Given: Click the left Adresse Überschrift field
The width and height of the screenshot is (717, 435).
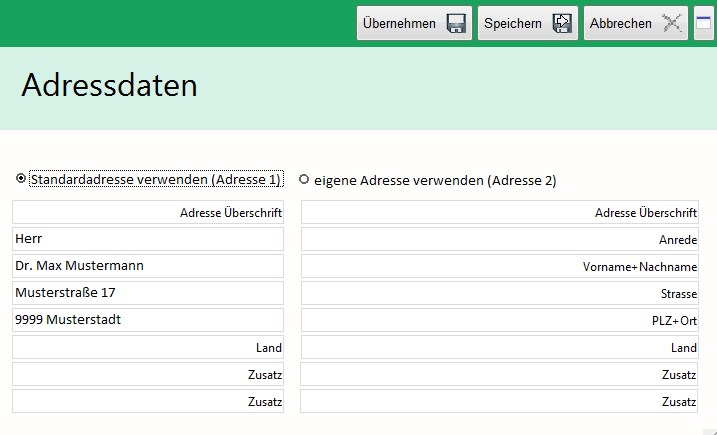Looking at the screenshot, I should [148, 212].
